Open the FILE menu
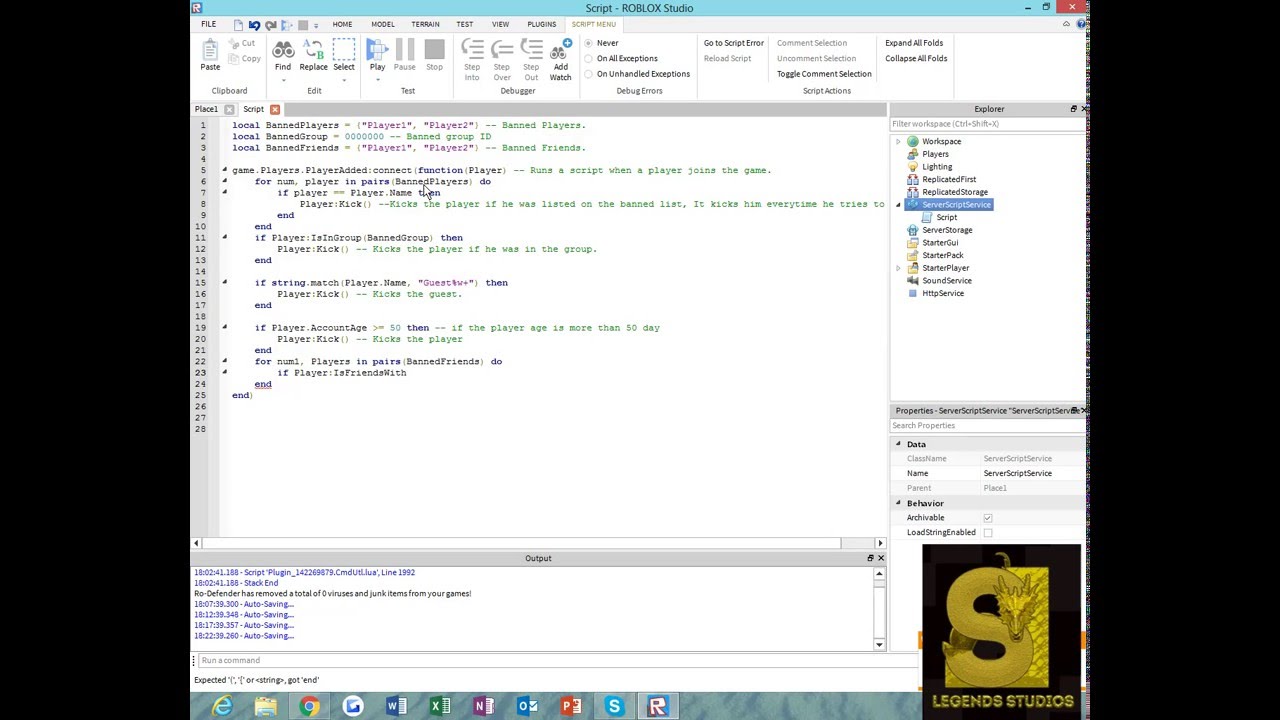 (x=208, y=24)
